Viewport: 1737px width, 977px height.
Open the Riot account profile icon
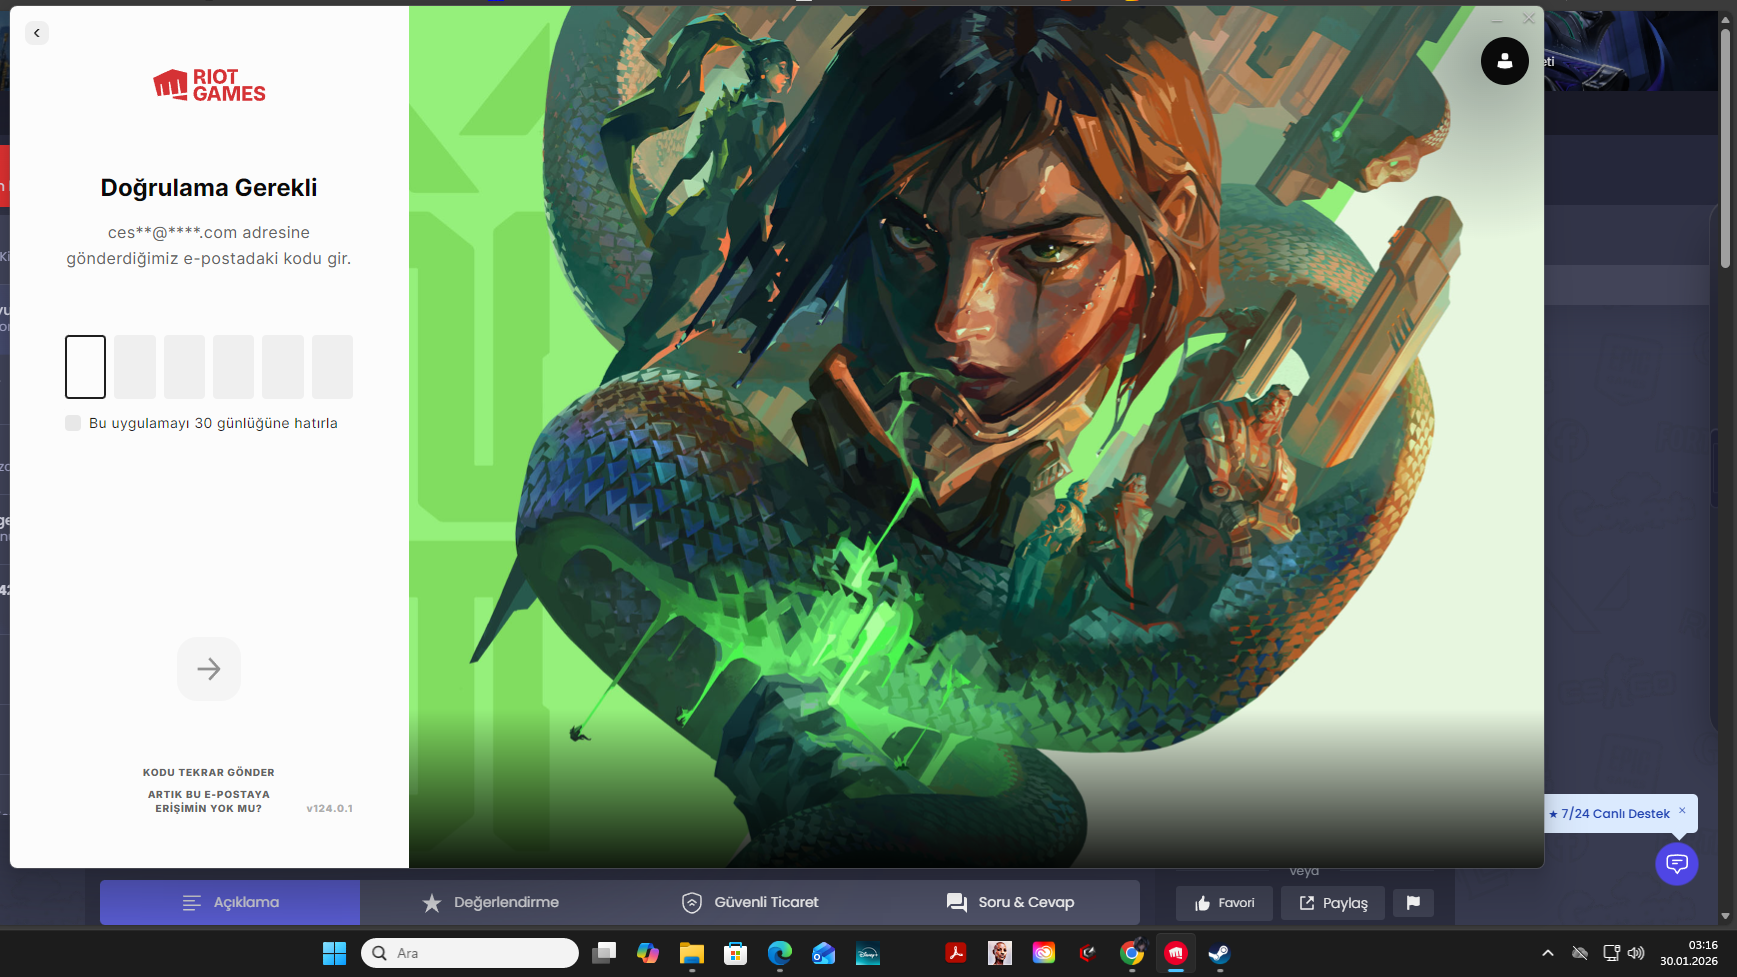tap(1504, 61)
